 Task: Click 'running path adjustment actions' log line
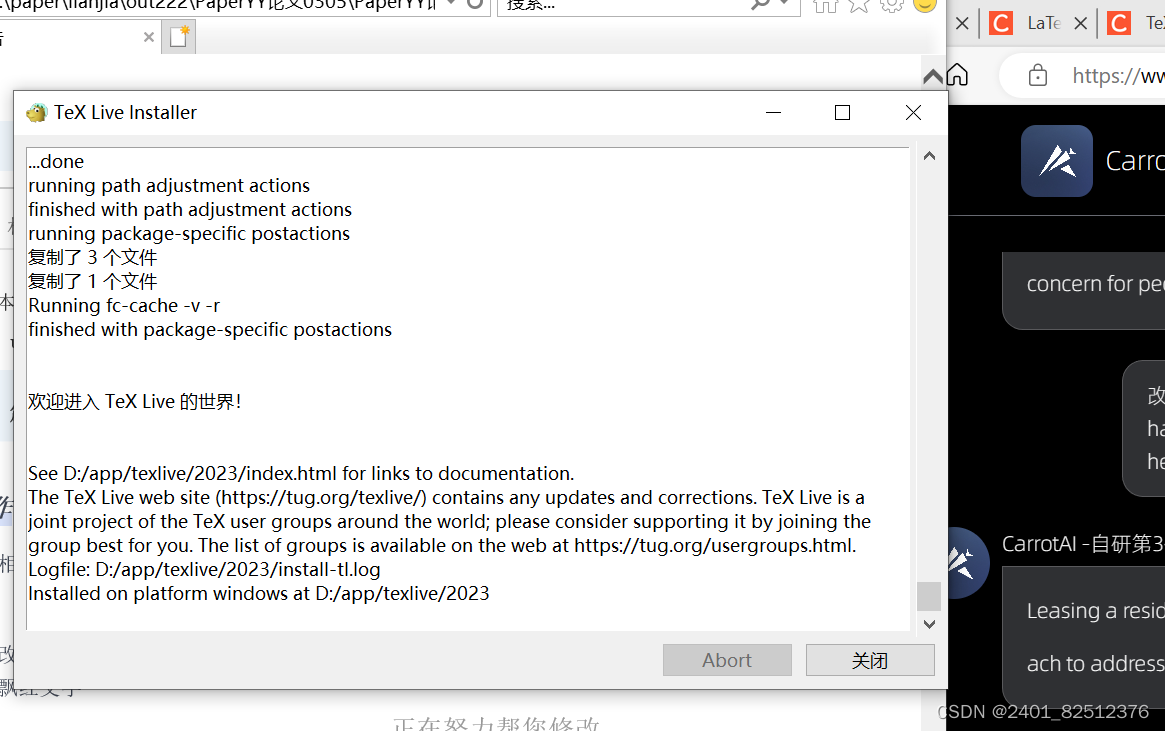coord(169,186)
